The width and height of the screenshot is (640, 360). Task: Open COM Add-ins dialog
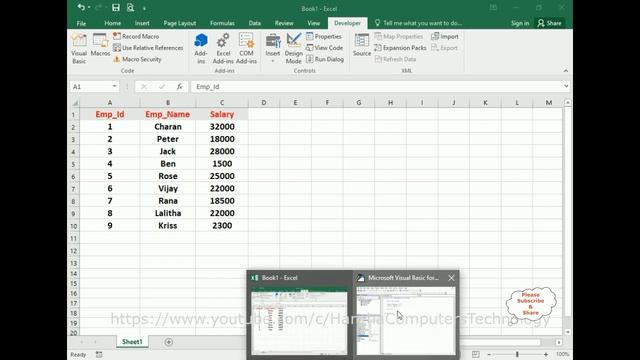click(x=246, y=49)
